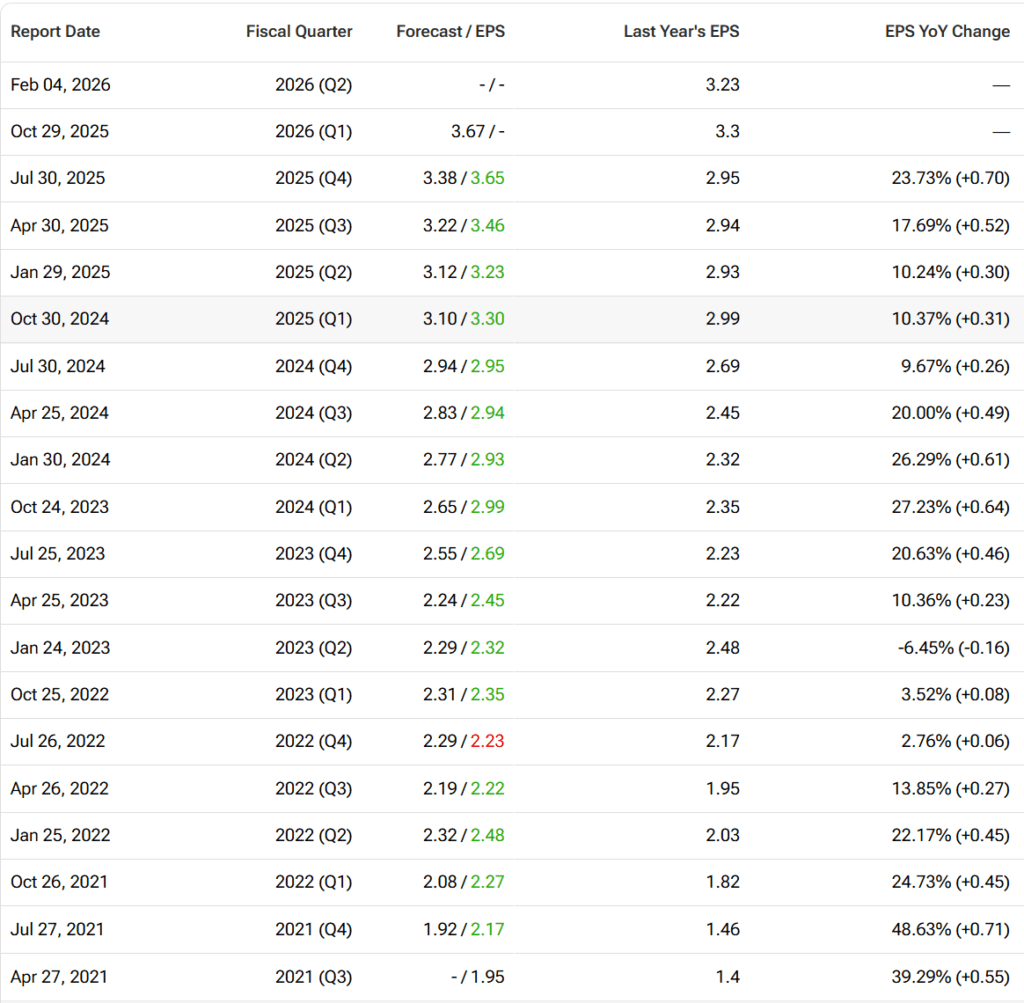Sort by the Fiscal Quarter column header

[x=299, y=31]
